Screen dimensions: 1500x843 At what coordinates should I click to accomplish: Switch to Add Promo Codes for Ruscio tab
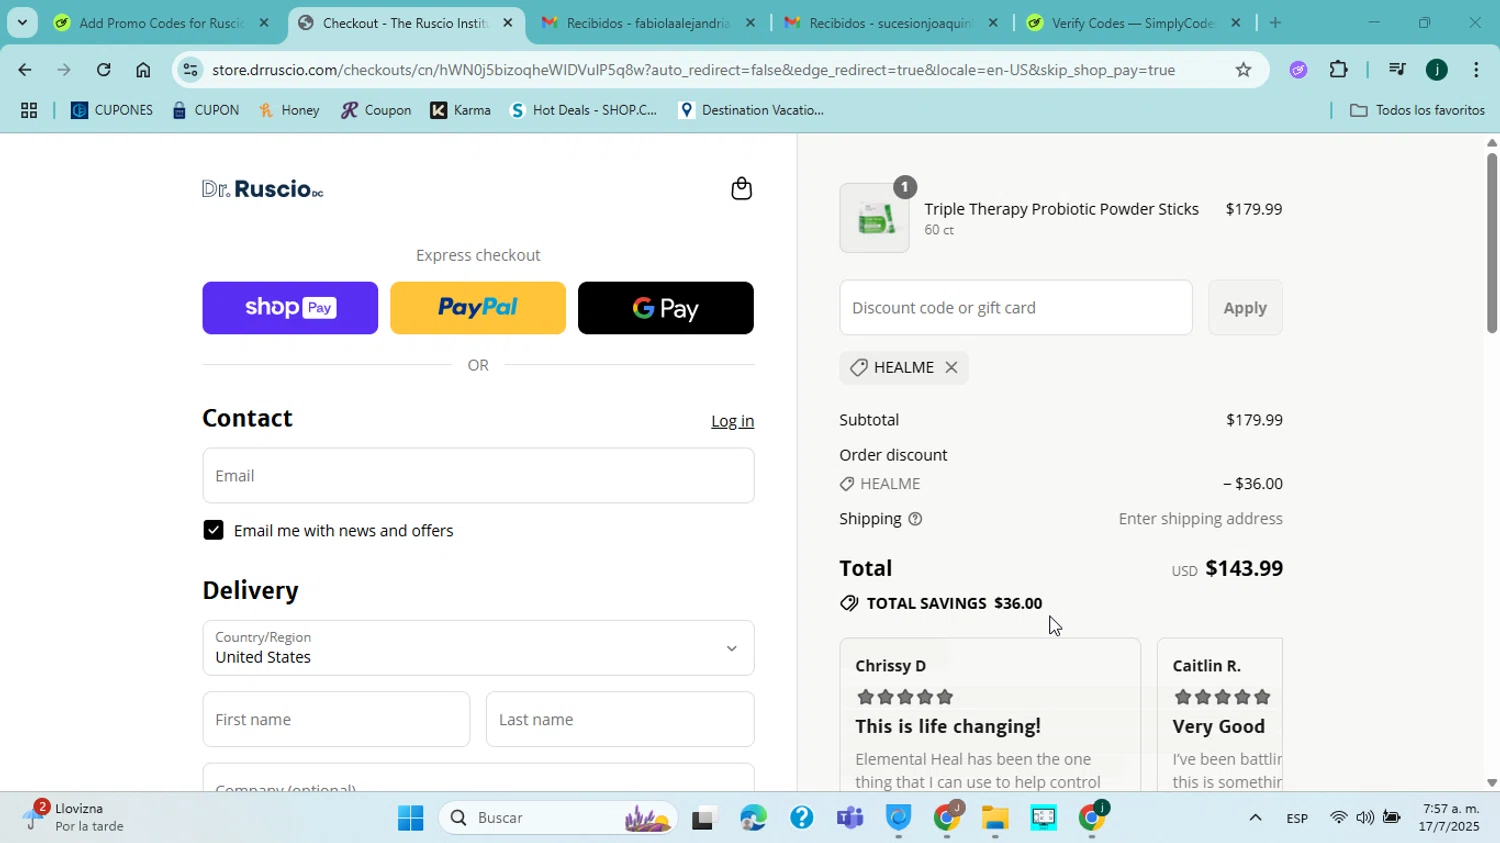tap(160, 22)
